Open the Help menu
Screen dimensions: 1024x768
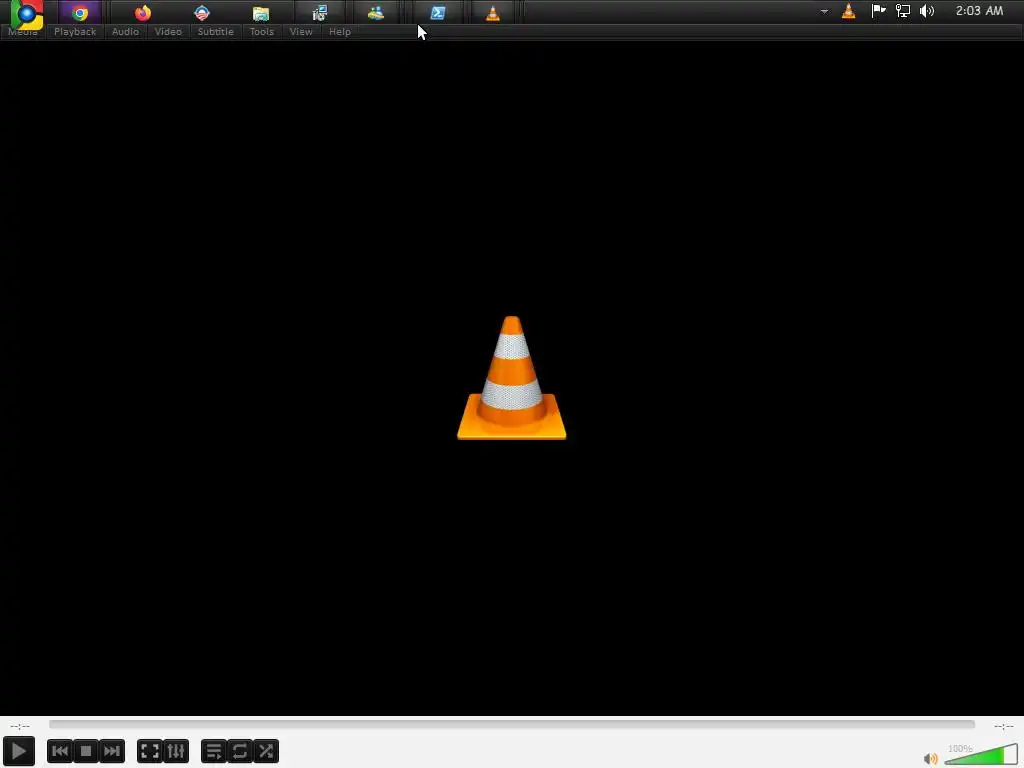coord(340,31)
